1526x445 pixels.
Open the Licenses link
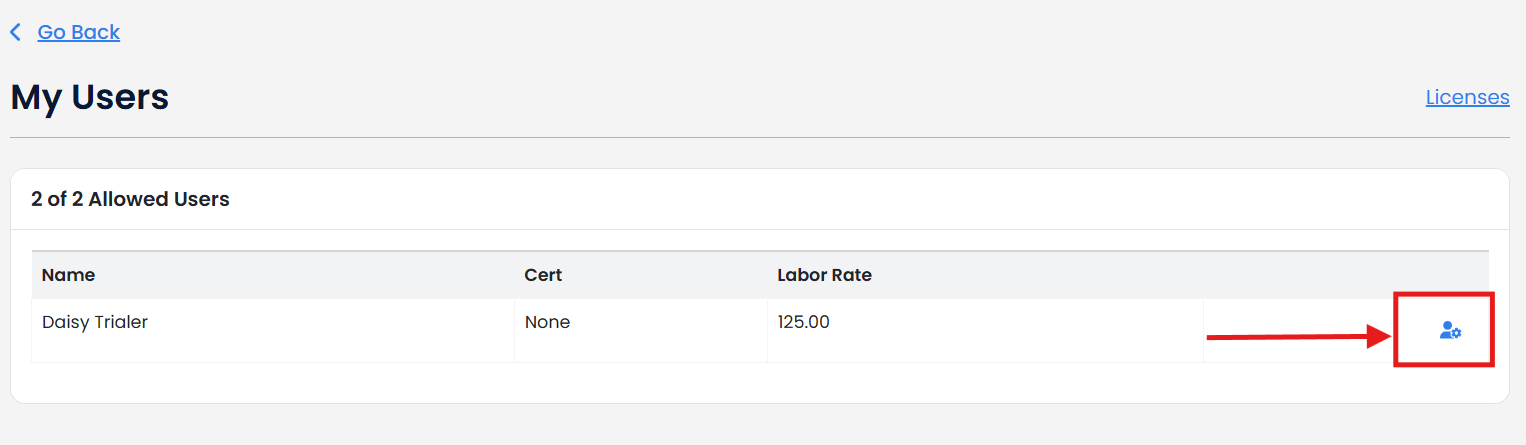coord(1467,97)
